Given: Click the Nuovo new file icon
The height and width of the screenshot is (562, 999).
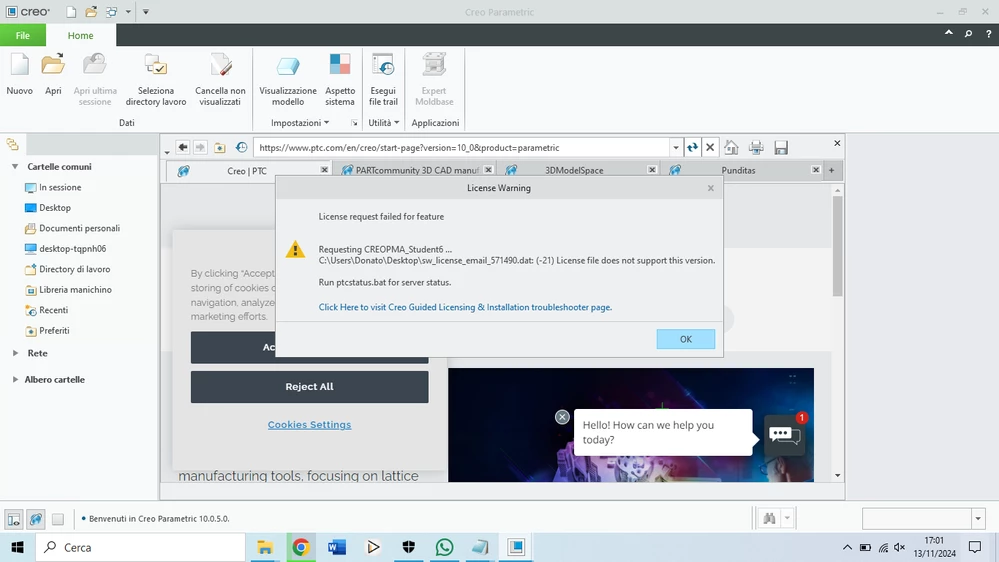Looking at the screenshot, I should click(x=20, y=66).
